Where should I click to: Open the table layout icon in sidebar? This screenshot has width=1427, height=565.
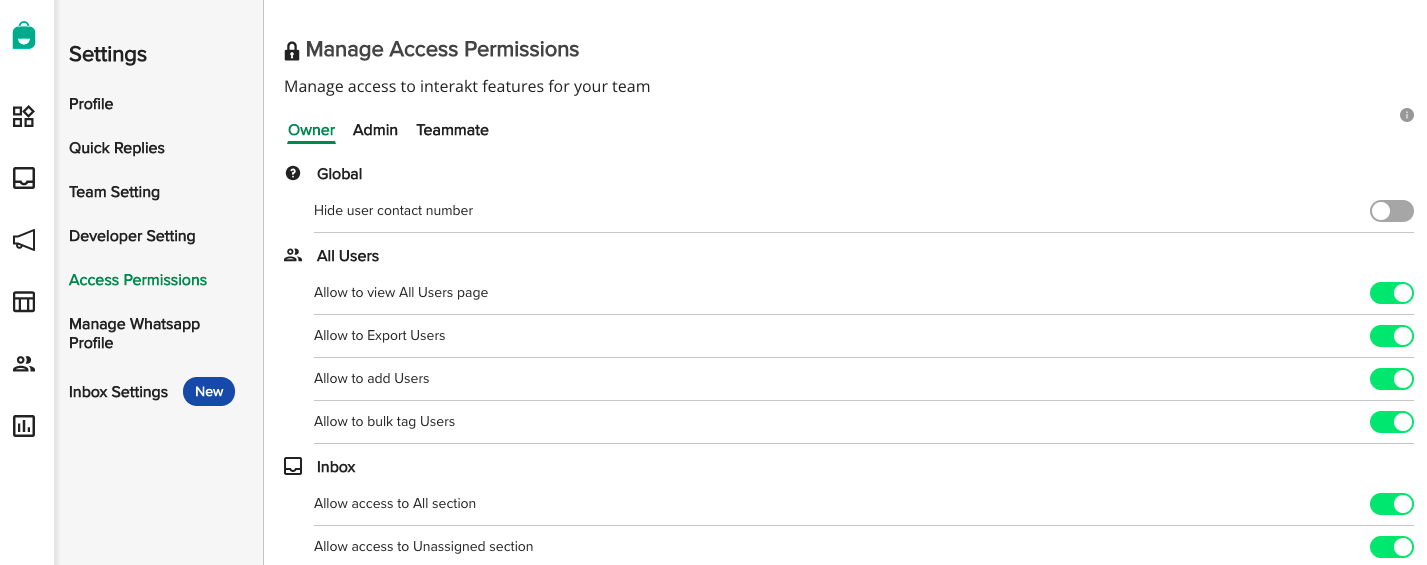[x=24, y=302]
